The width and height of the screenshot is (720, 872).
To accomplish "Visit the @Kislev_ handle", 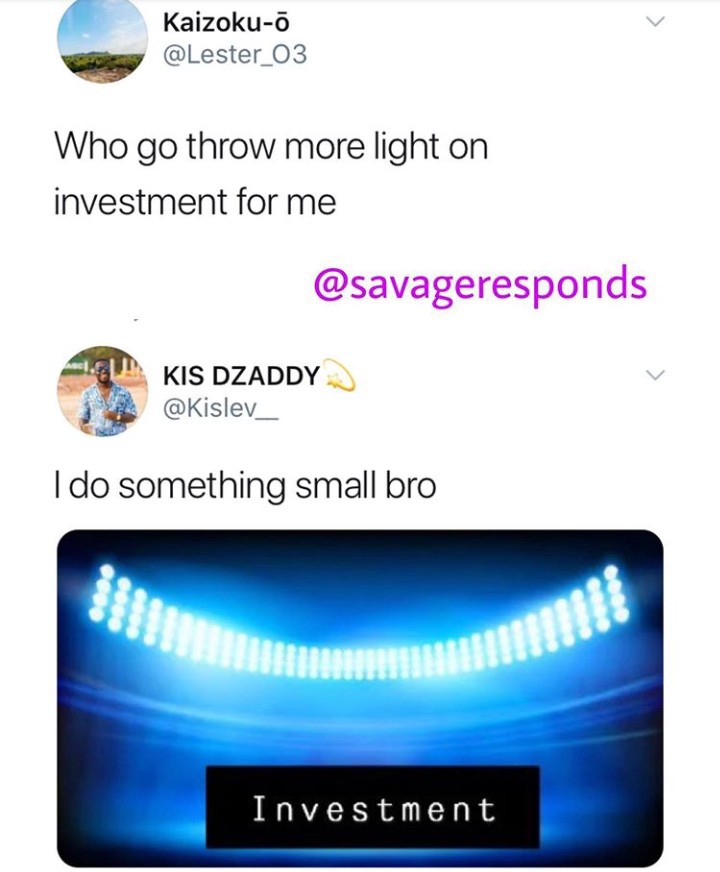I will coord(220,409).
